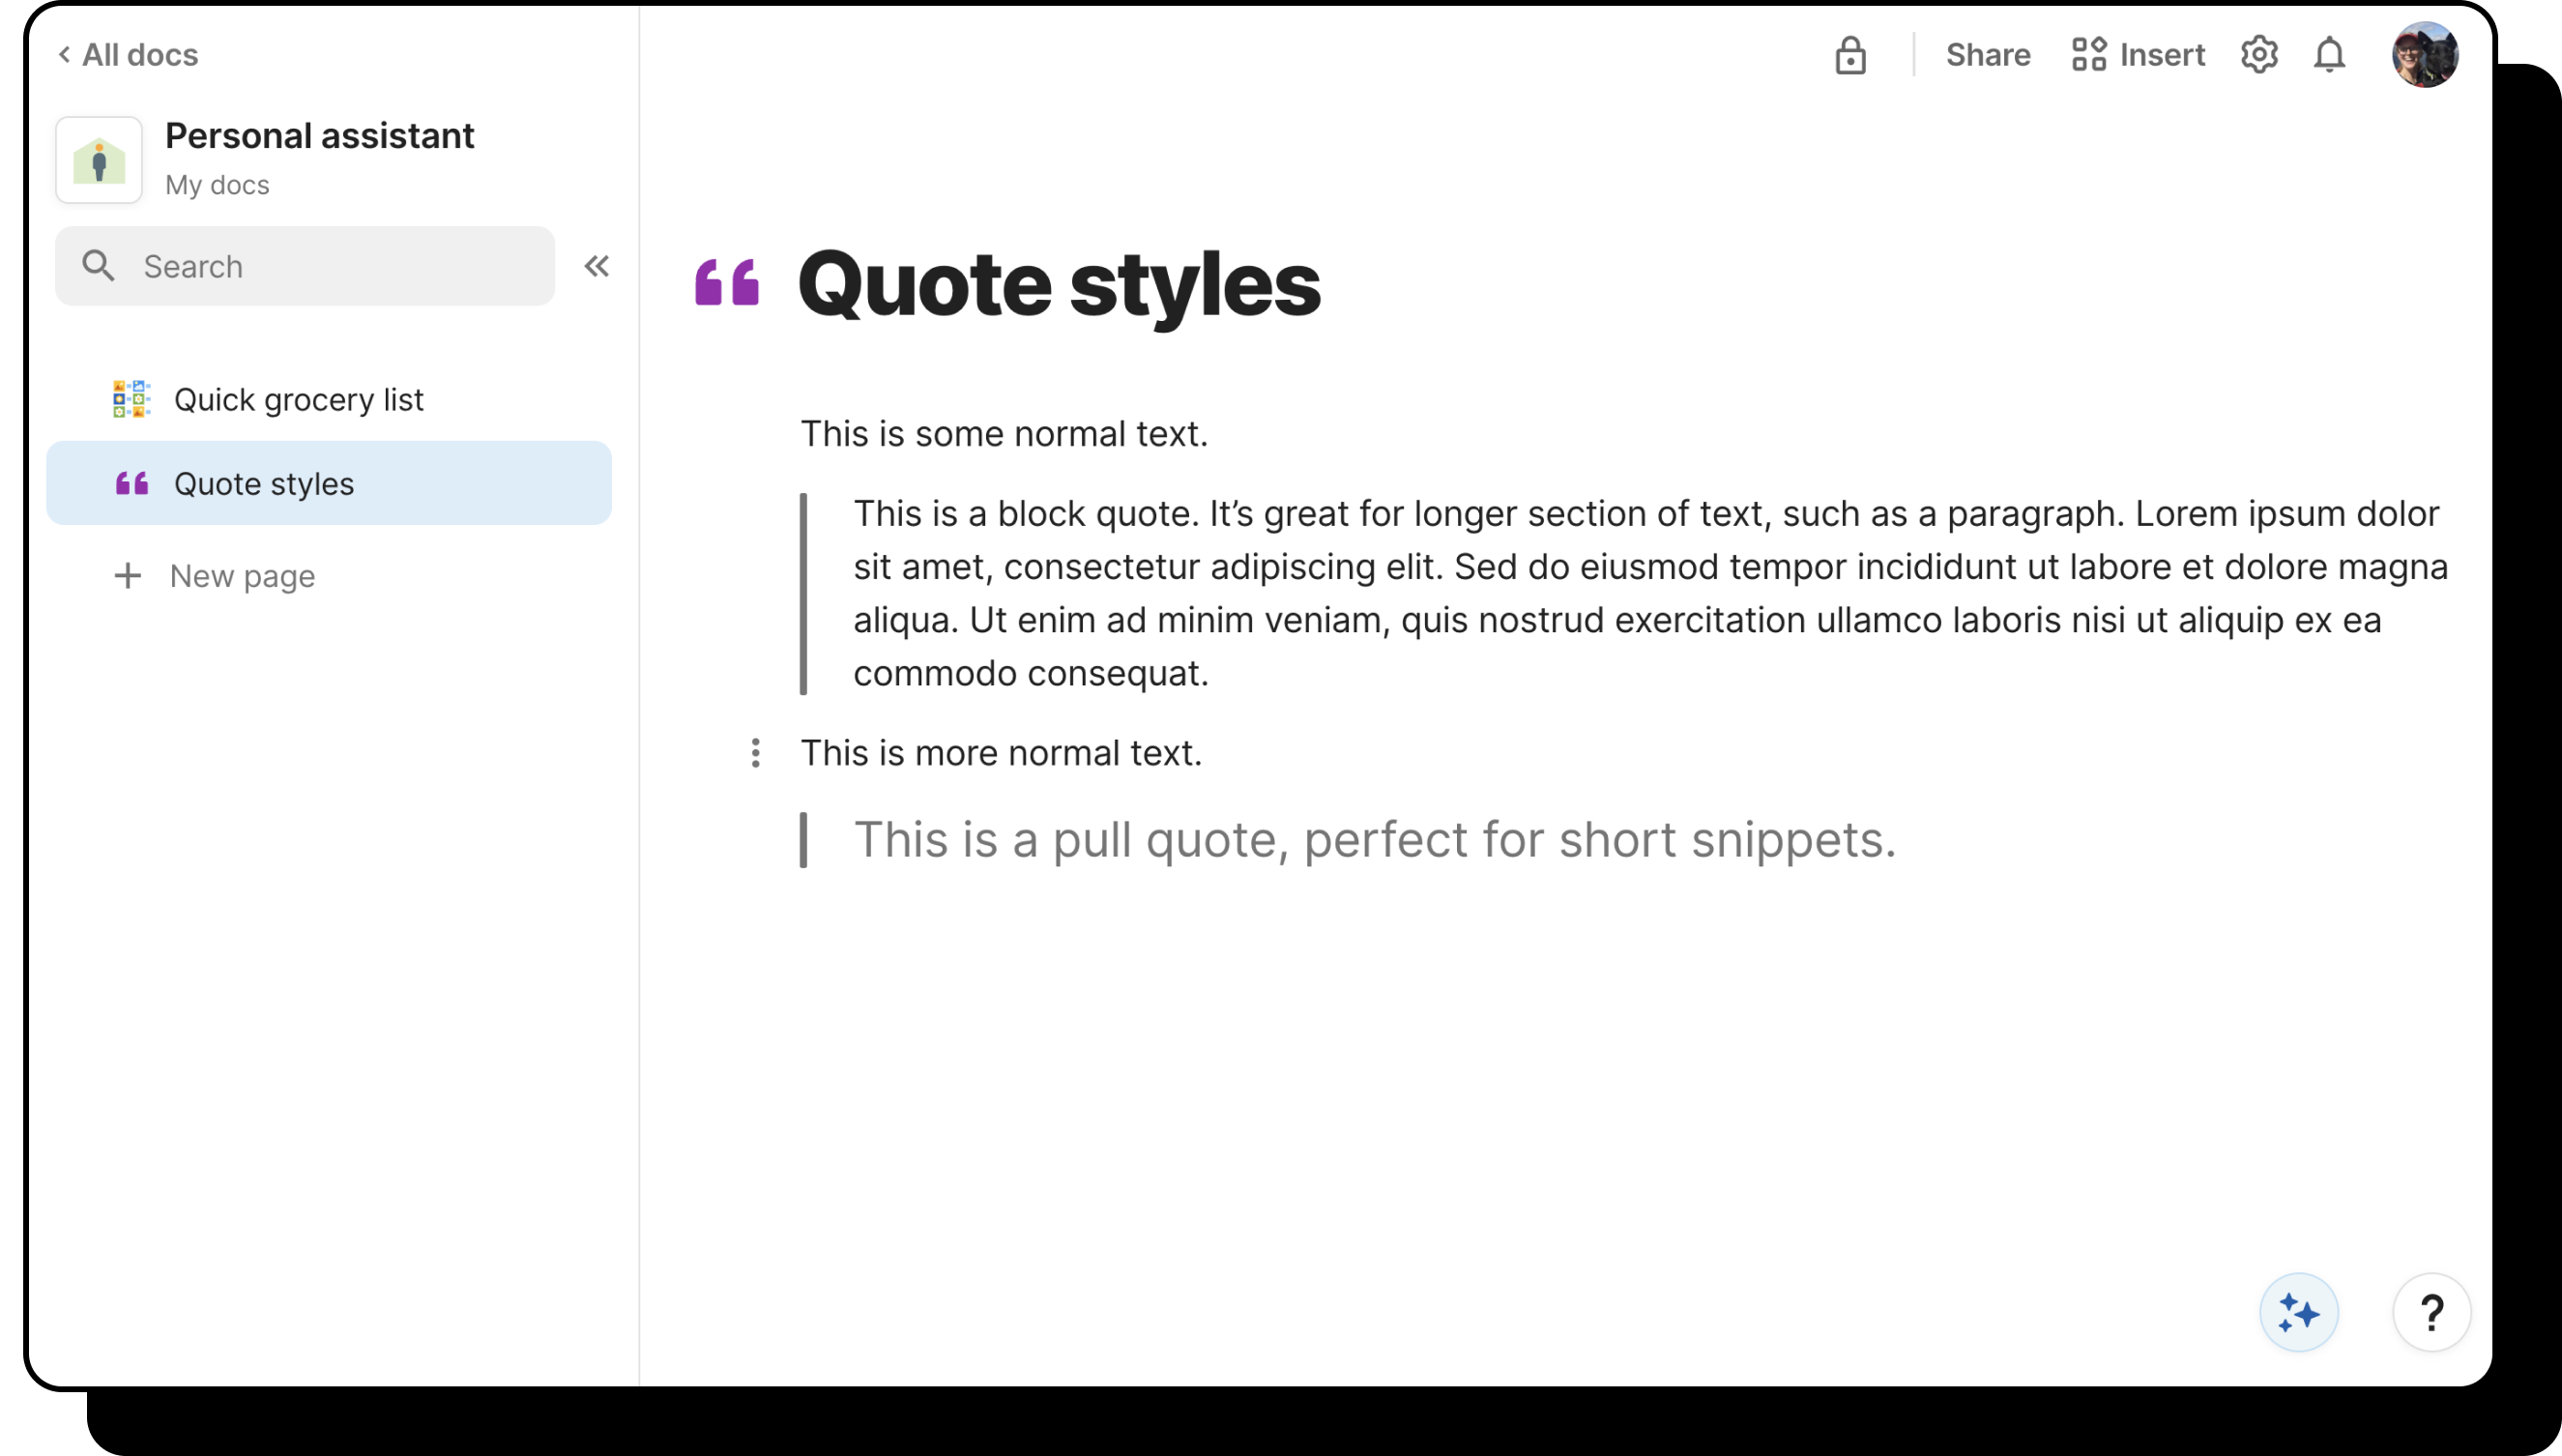This screenshot has height=1456, width=2562.
Task: Click the Personal assistant doc icon
Action: coord(99,160)
